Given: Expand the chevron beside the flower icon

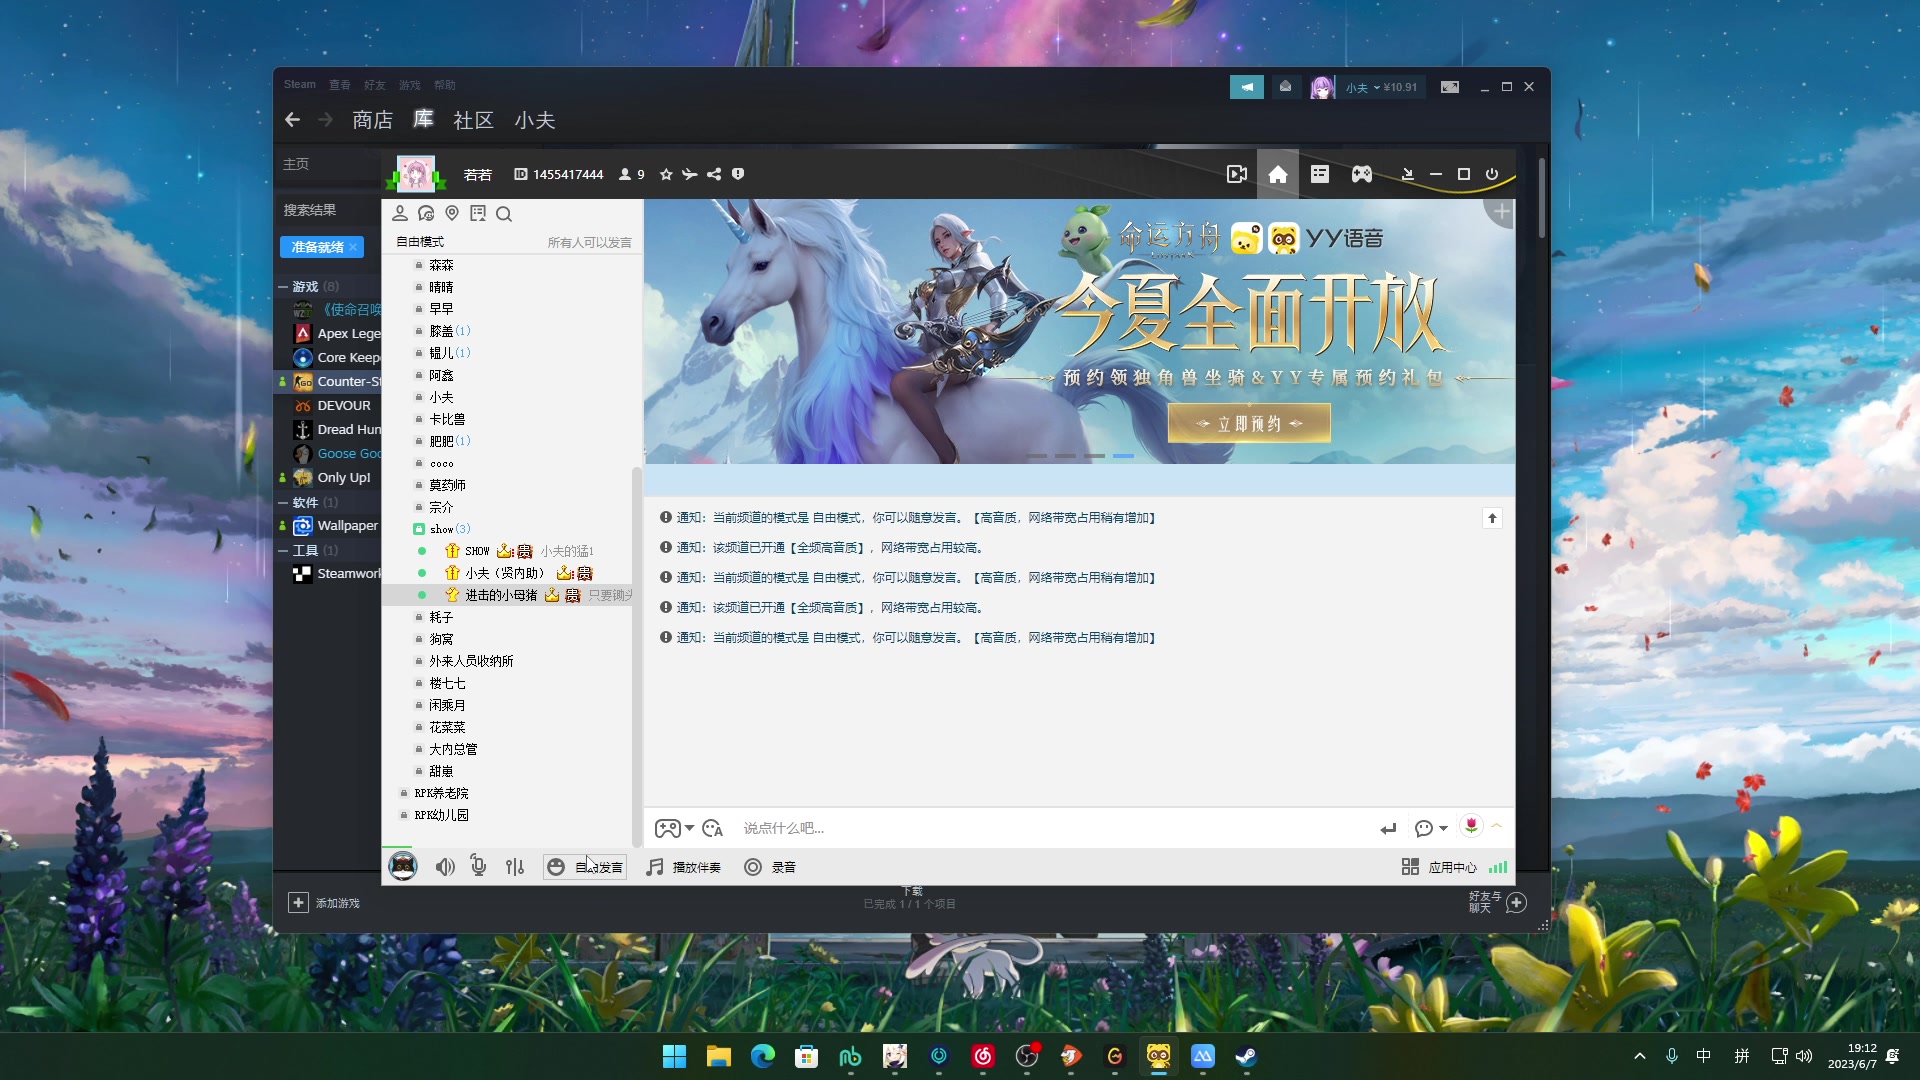Looking at the screenshot, I should coord(1497,826).
